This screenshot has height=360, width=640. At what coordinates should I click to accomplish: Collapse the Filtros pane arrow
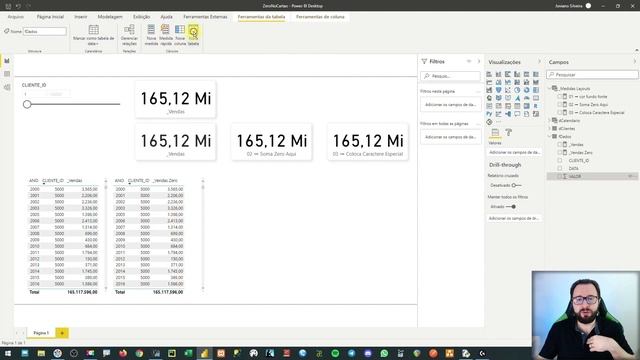click(479, 61)
